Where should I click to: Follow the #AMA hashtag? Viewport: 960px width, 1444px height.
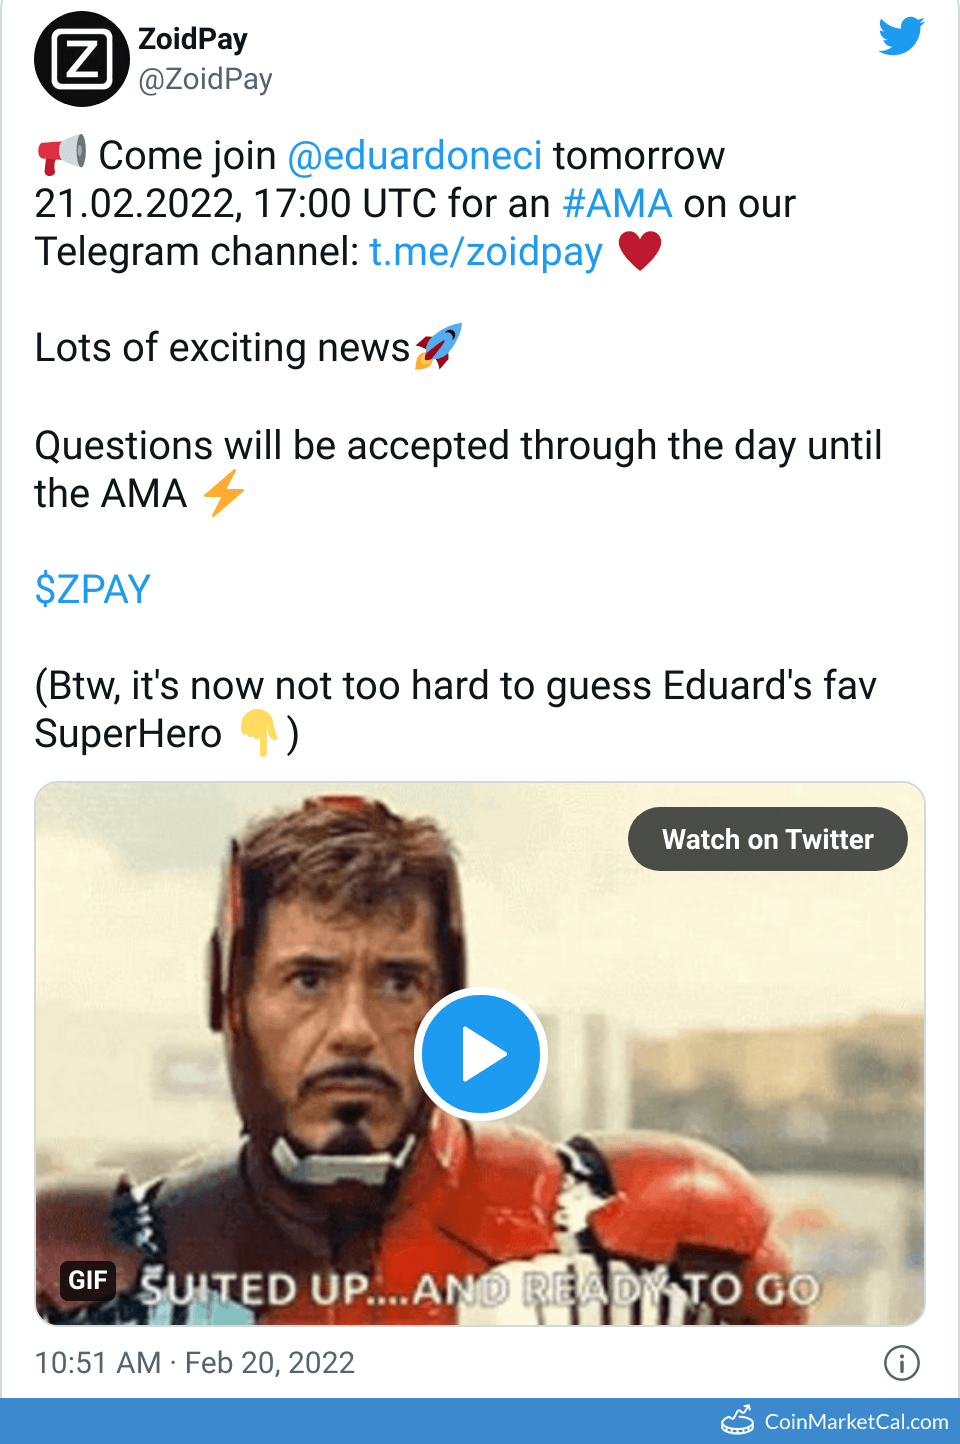point(617,204)
